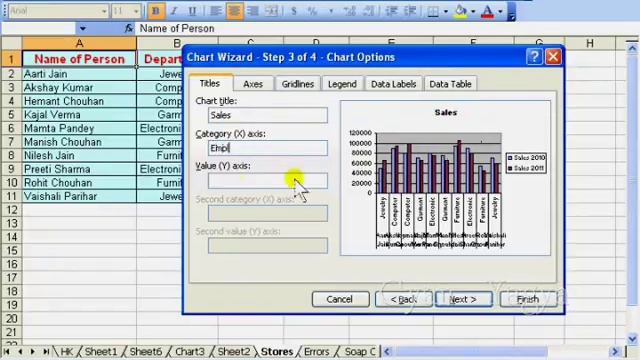
Task: Apply Currency style format
Action: (293, 11)
